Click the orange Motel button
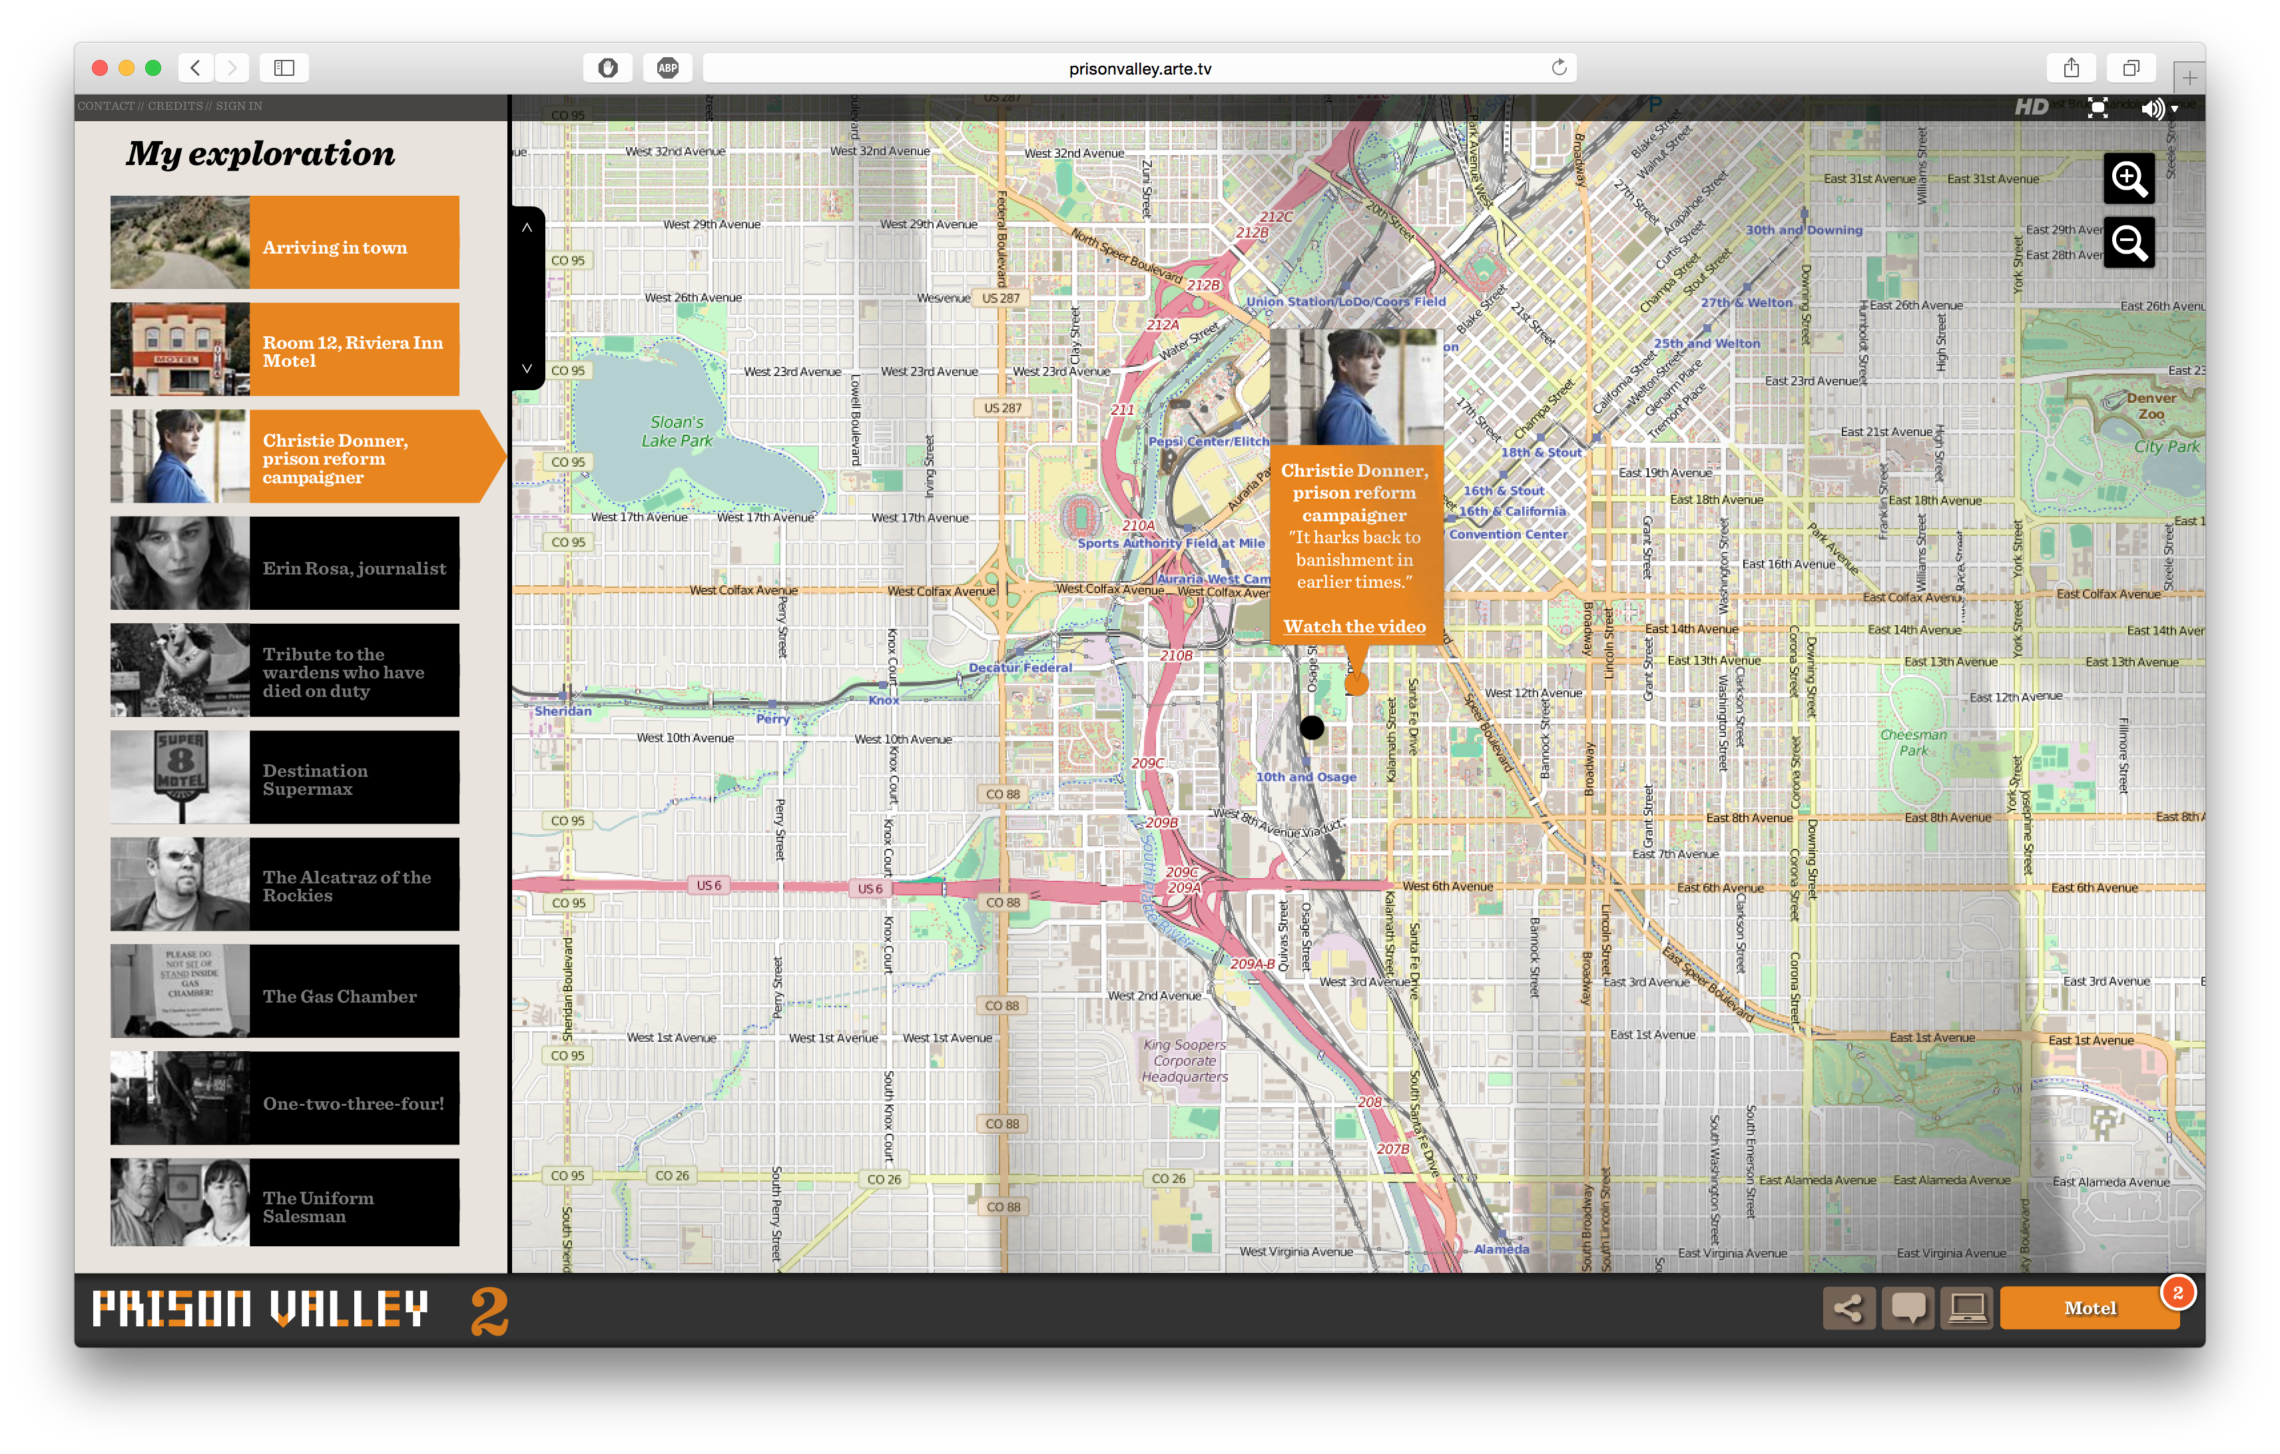Viewport: 2280px width, 1454px height. [x=2089, y=1308]
